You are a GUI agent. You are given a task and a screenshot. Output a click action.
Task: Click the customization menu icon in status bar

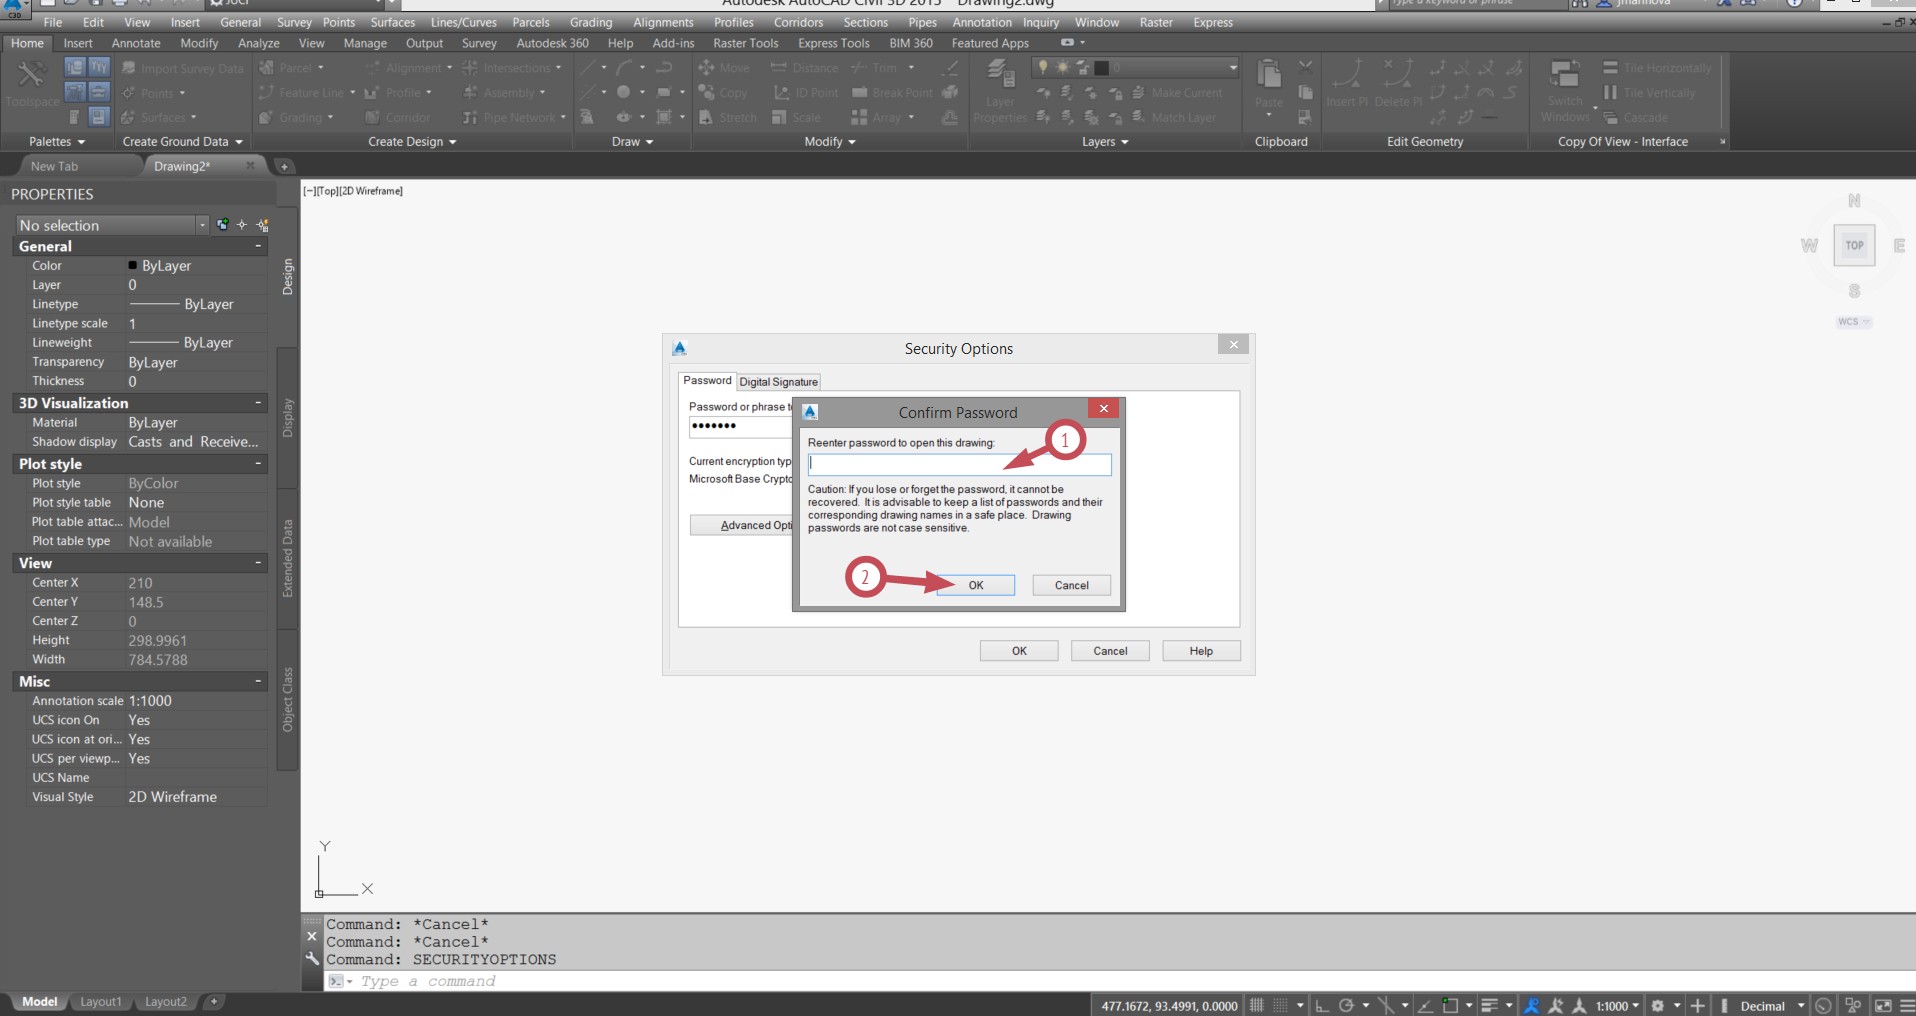(x=1906, y=1006)
